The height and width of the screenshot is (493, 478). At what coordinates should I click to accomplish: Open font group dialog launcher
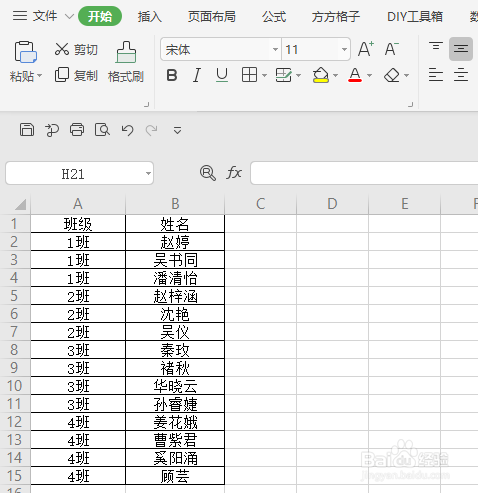pos(411,105)
